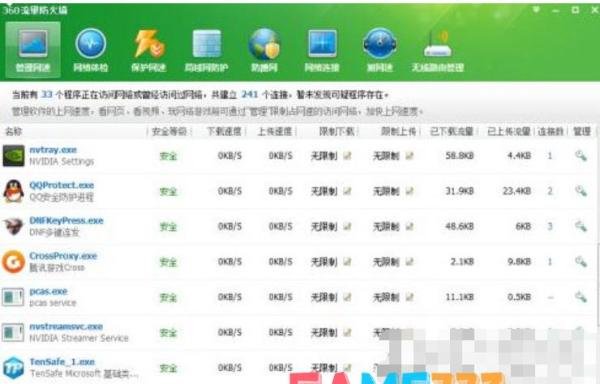Edit download limit for QQProtect.exe
Viewport: 600px width, 384px height.
point(347,191)
